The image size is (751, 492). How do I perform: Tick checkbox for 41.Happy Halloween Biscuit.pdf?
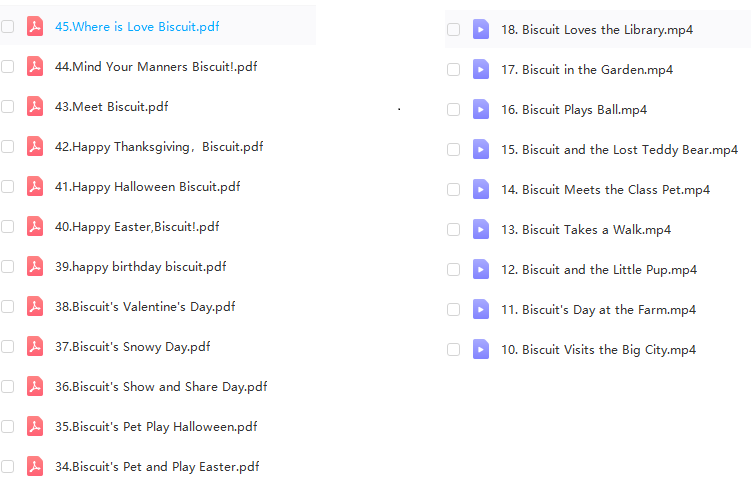pos(7,186)
